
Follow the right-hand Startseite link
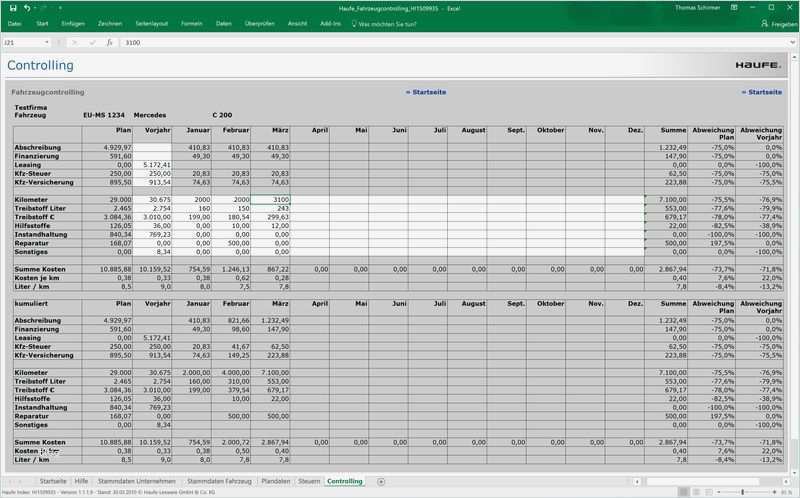click(x=761, y=92)
